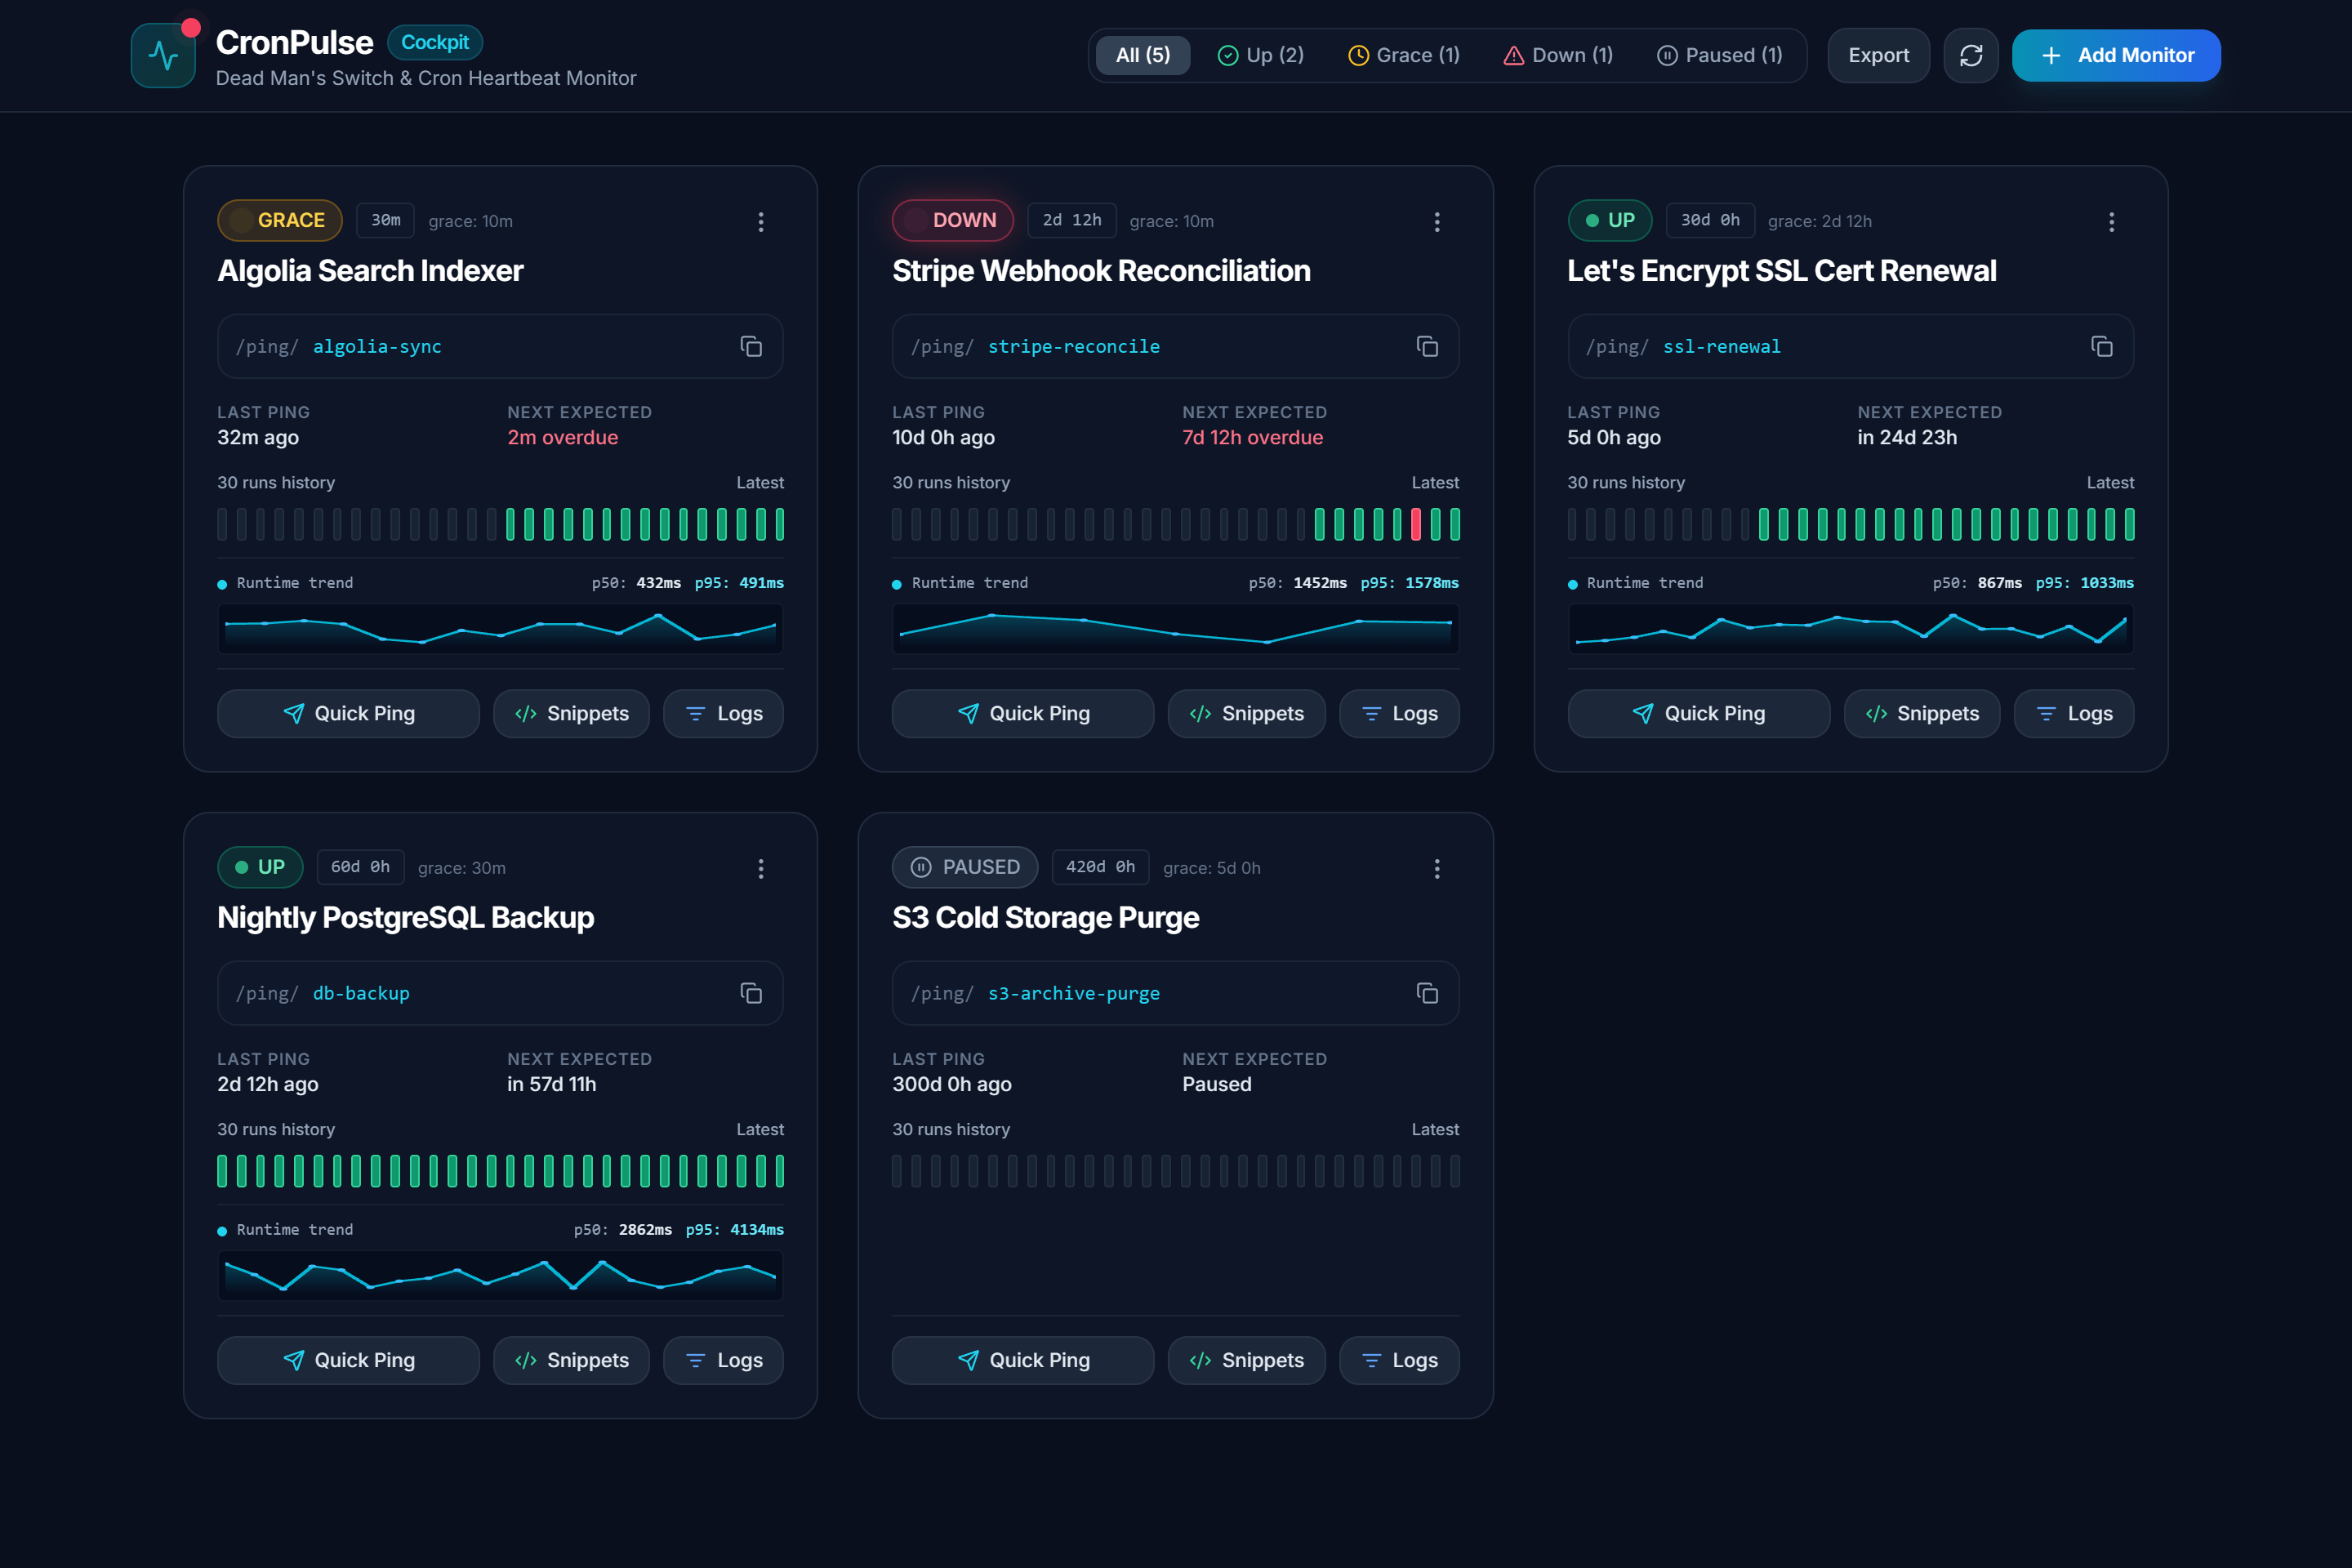Quick Ping the Algolia Search Indexer
The image size is (2352, 1568).
348,713
